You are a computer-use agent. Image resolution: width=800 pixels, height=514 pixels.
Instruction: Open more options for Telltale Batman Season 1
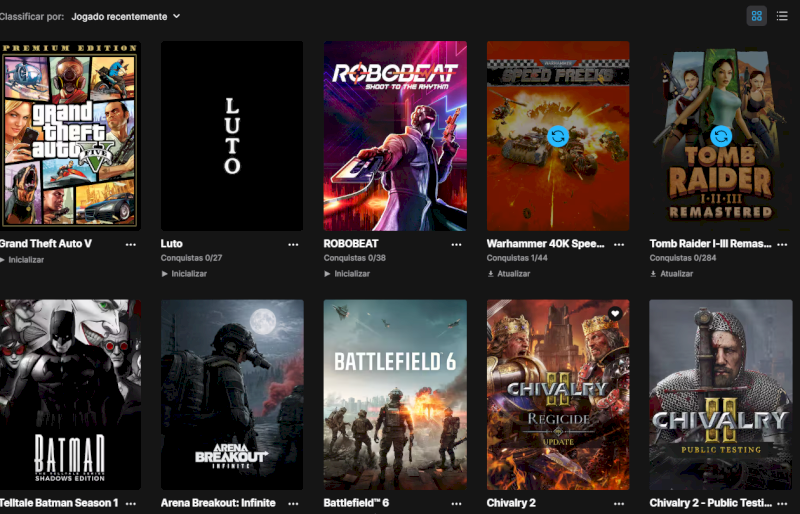click(131, 504)
